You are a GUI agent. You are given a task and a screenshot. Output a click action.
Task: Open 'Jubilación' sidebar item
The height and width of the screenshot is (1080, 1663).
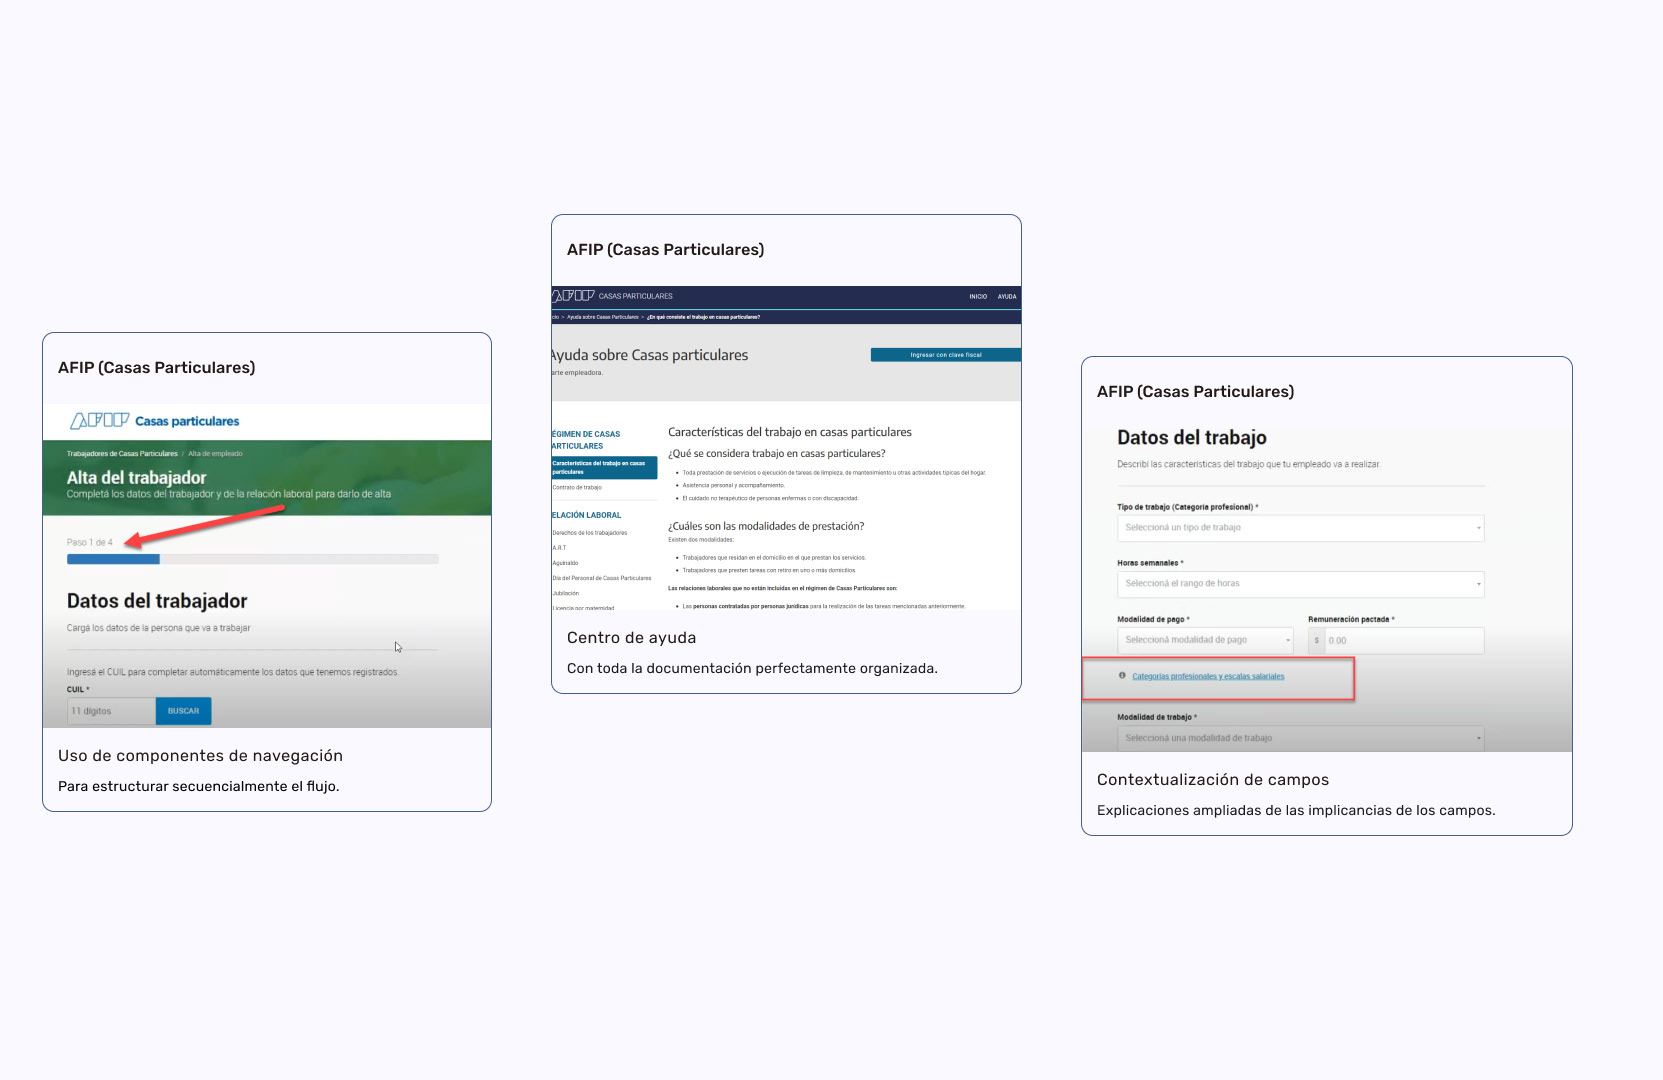coord(566,593)
